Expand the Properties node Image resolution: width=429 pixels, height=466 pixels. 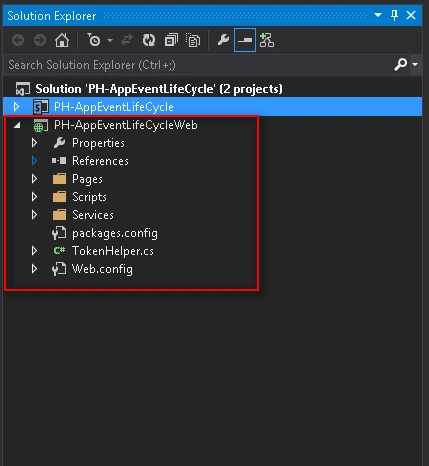(34, 143)
